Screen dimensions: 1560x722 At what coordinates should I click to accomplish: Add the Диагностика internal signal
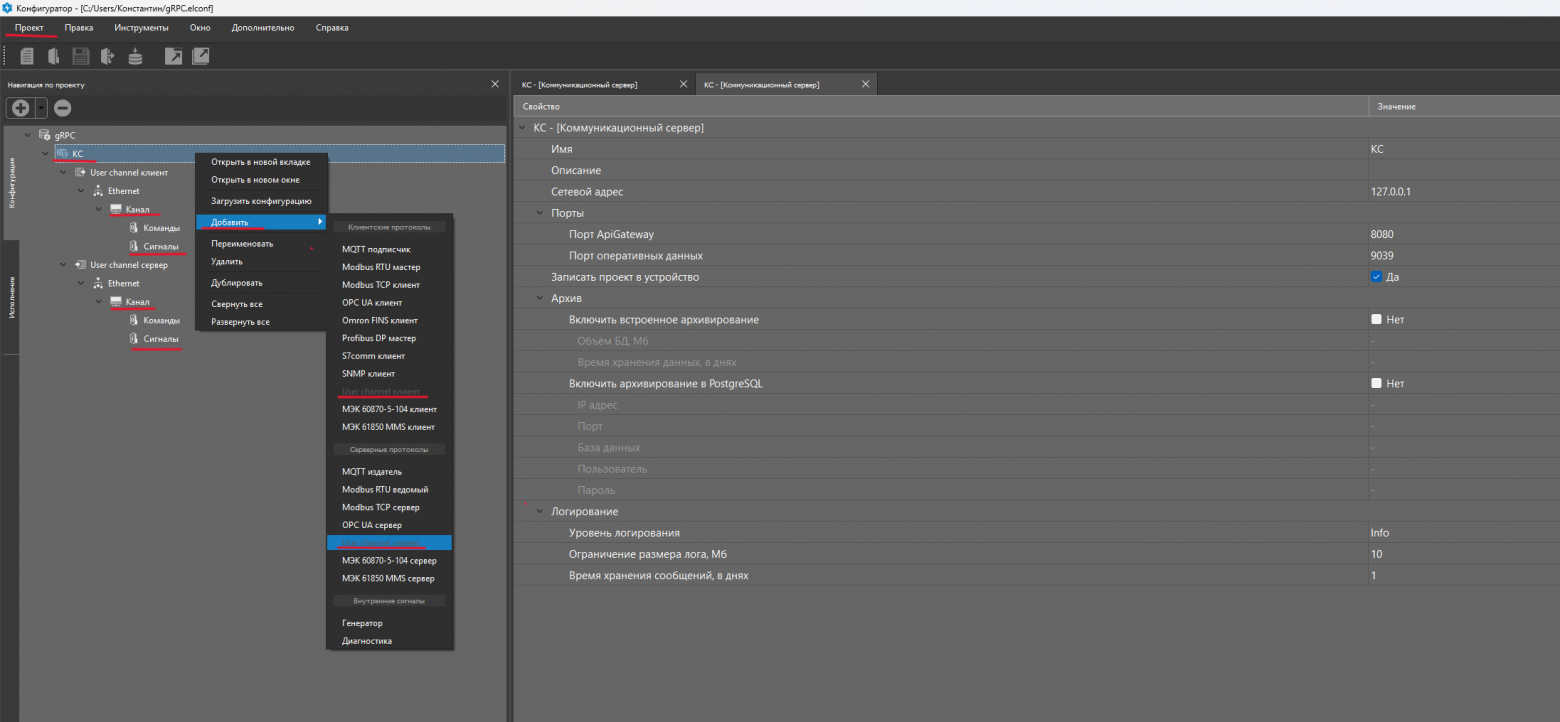[390, 641]
